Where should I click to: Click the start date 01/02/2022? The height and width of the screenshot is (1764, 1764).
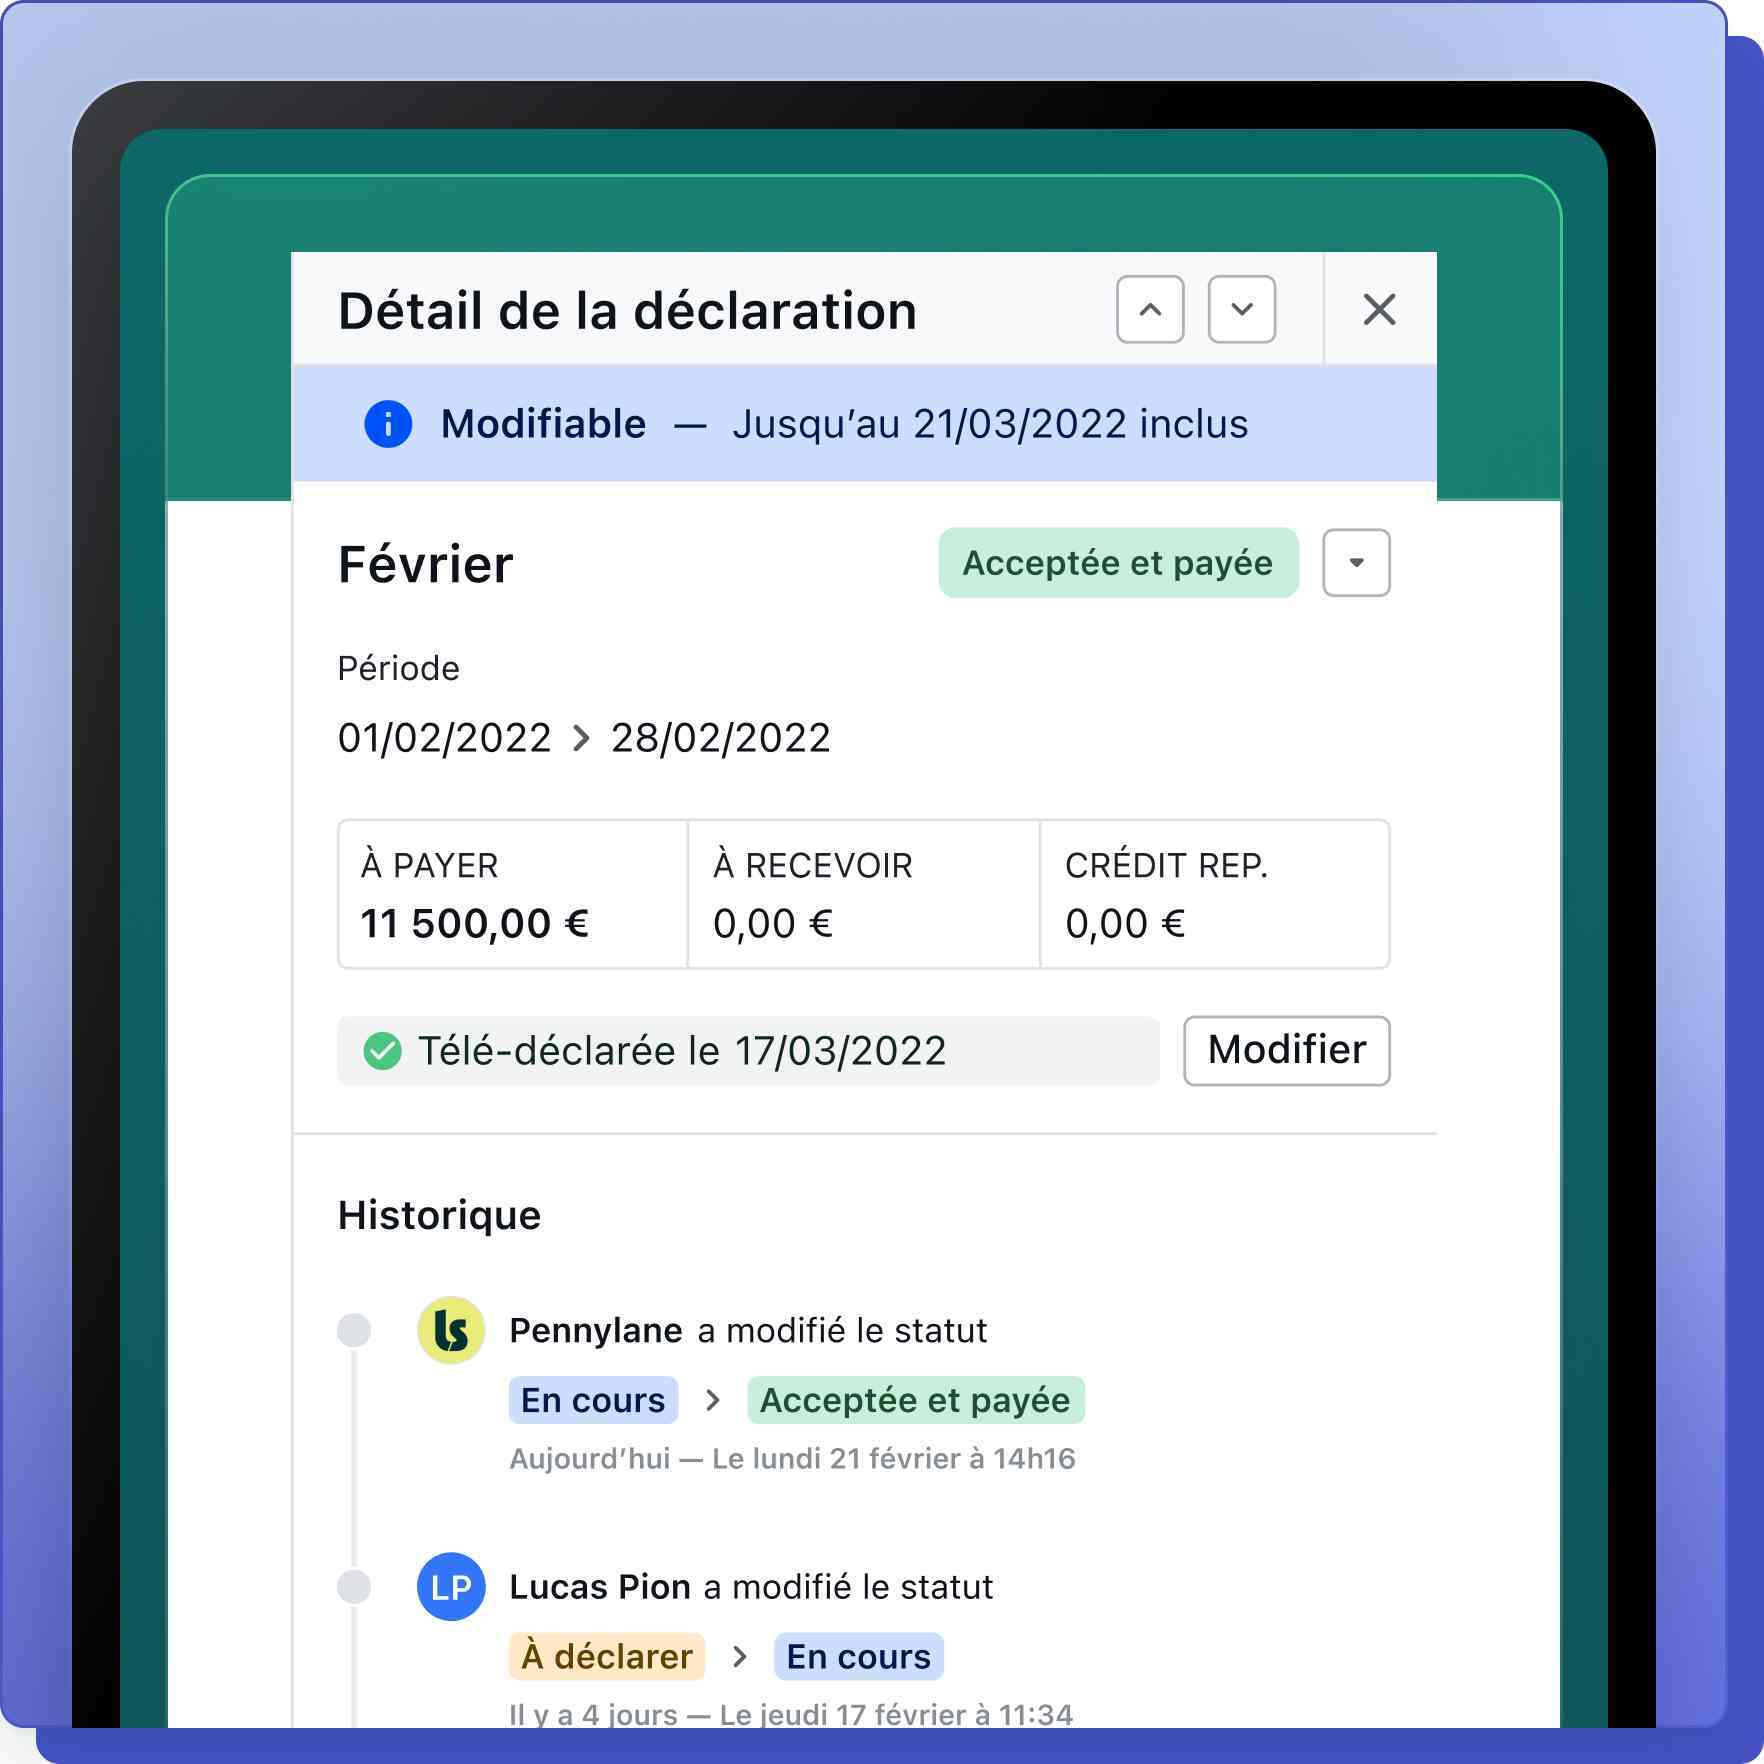pos(444,738)
